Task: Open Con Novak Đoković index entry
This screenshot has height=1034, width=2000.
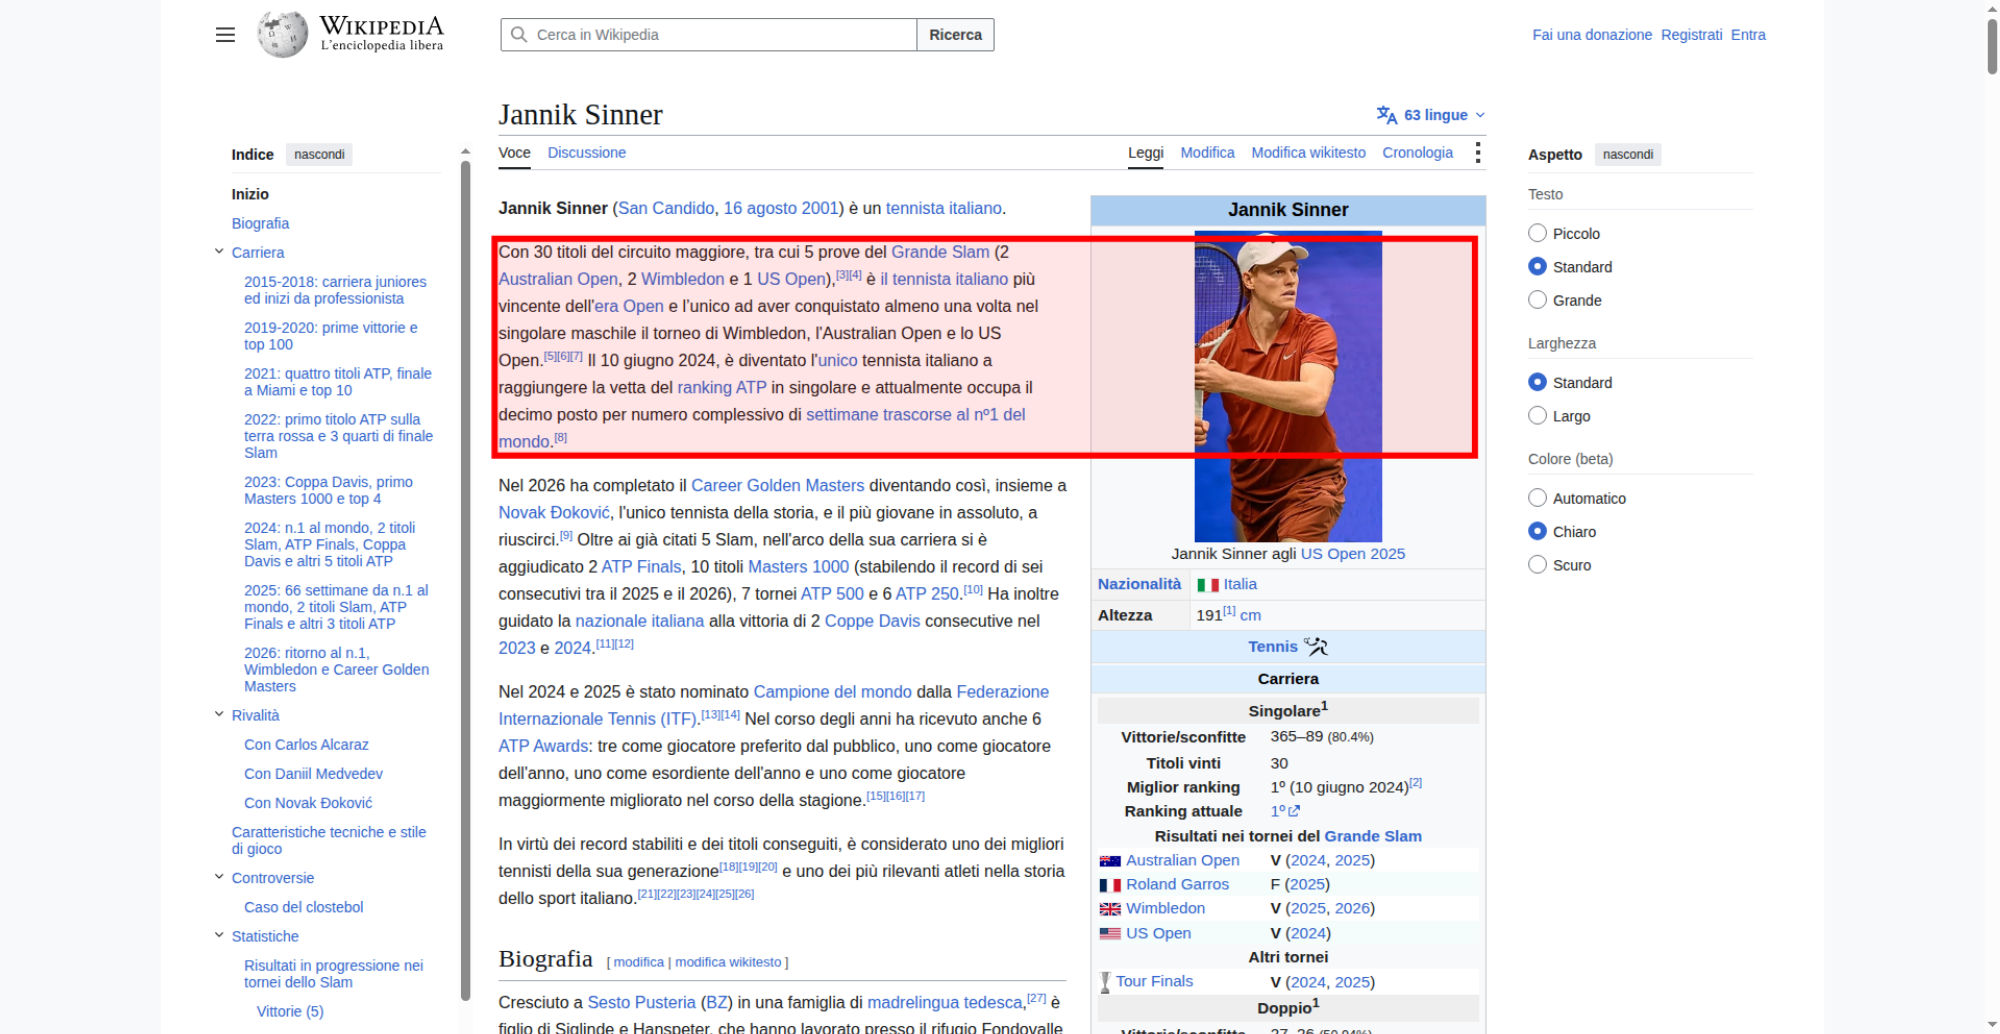Action: pos(308,803)
